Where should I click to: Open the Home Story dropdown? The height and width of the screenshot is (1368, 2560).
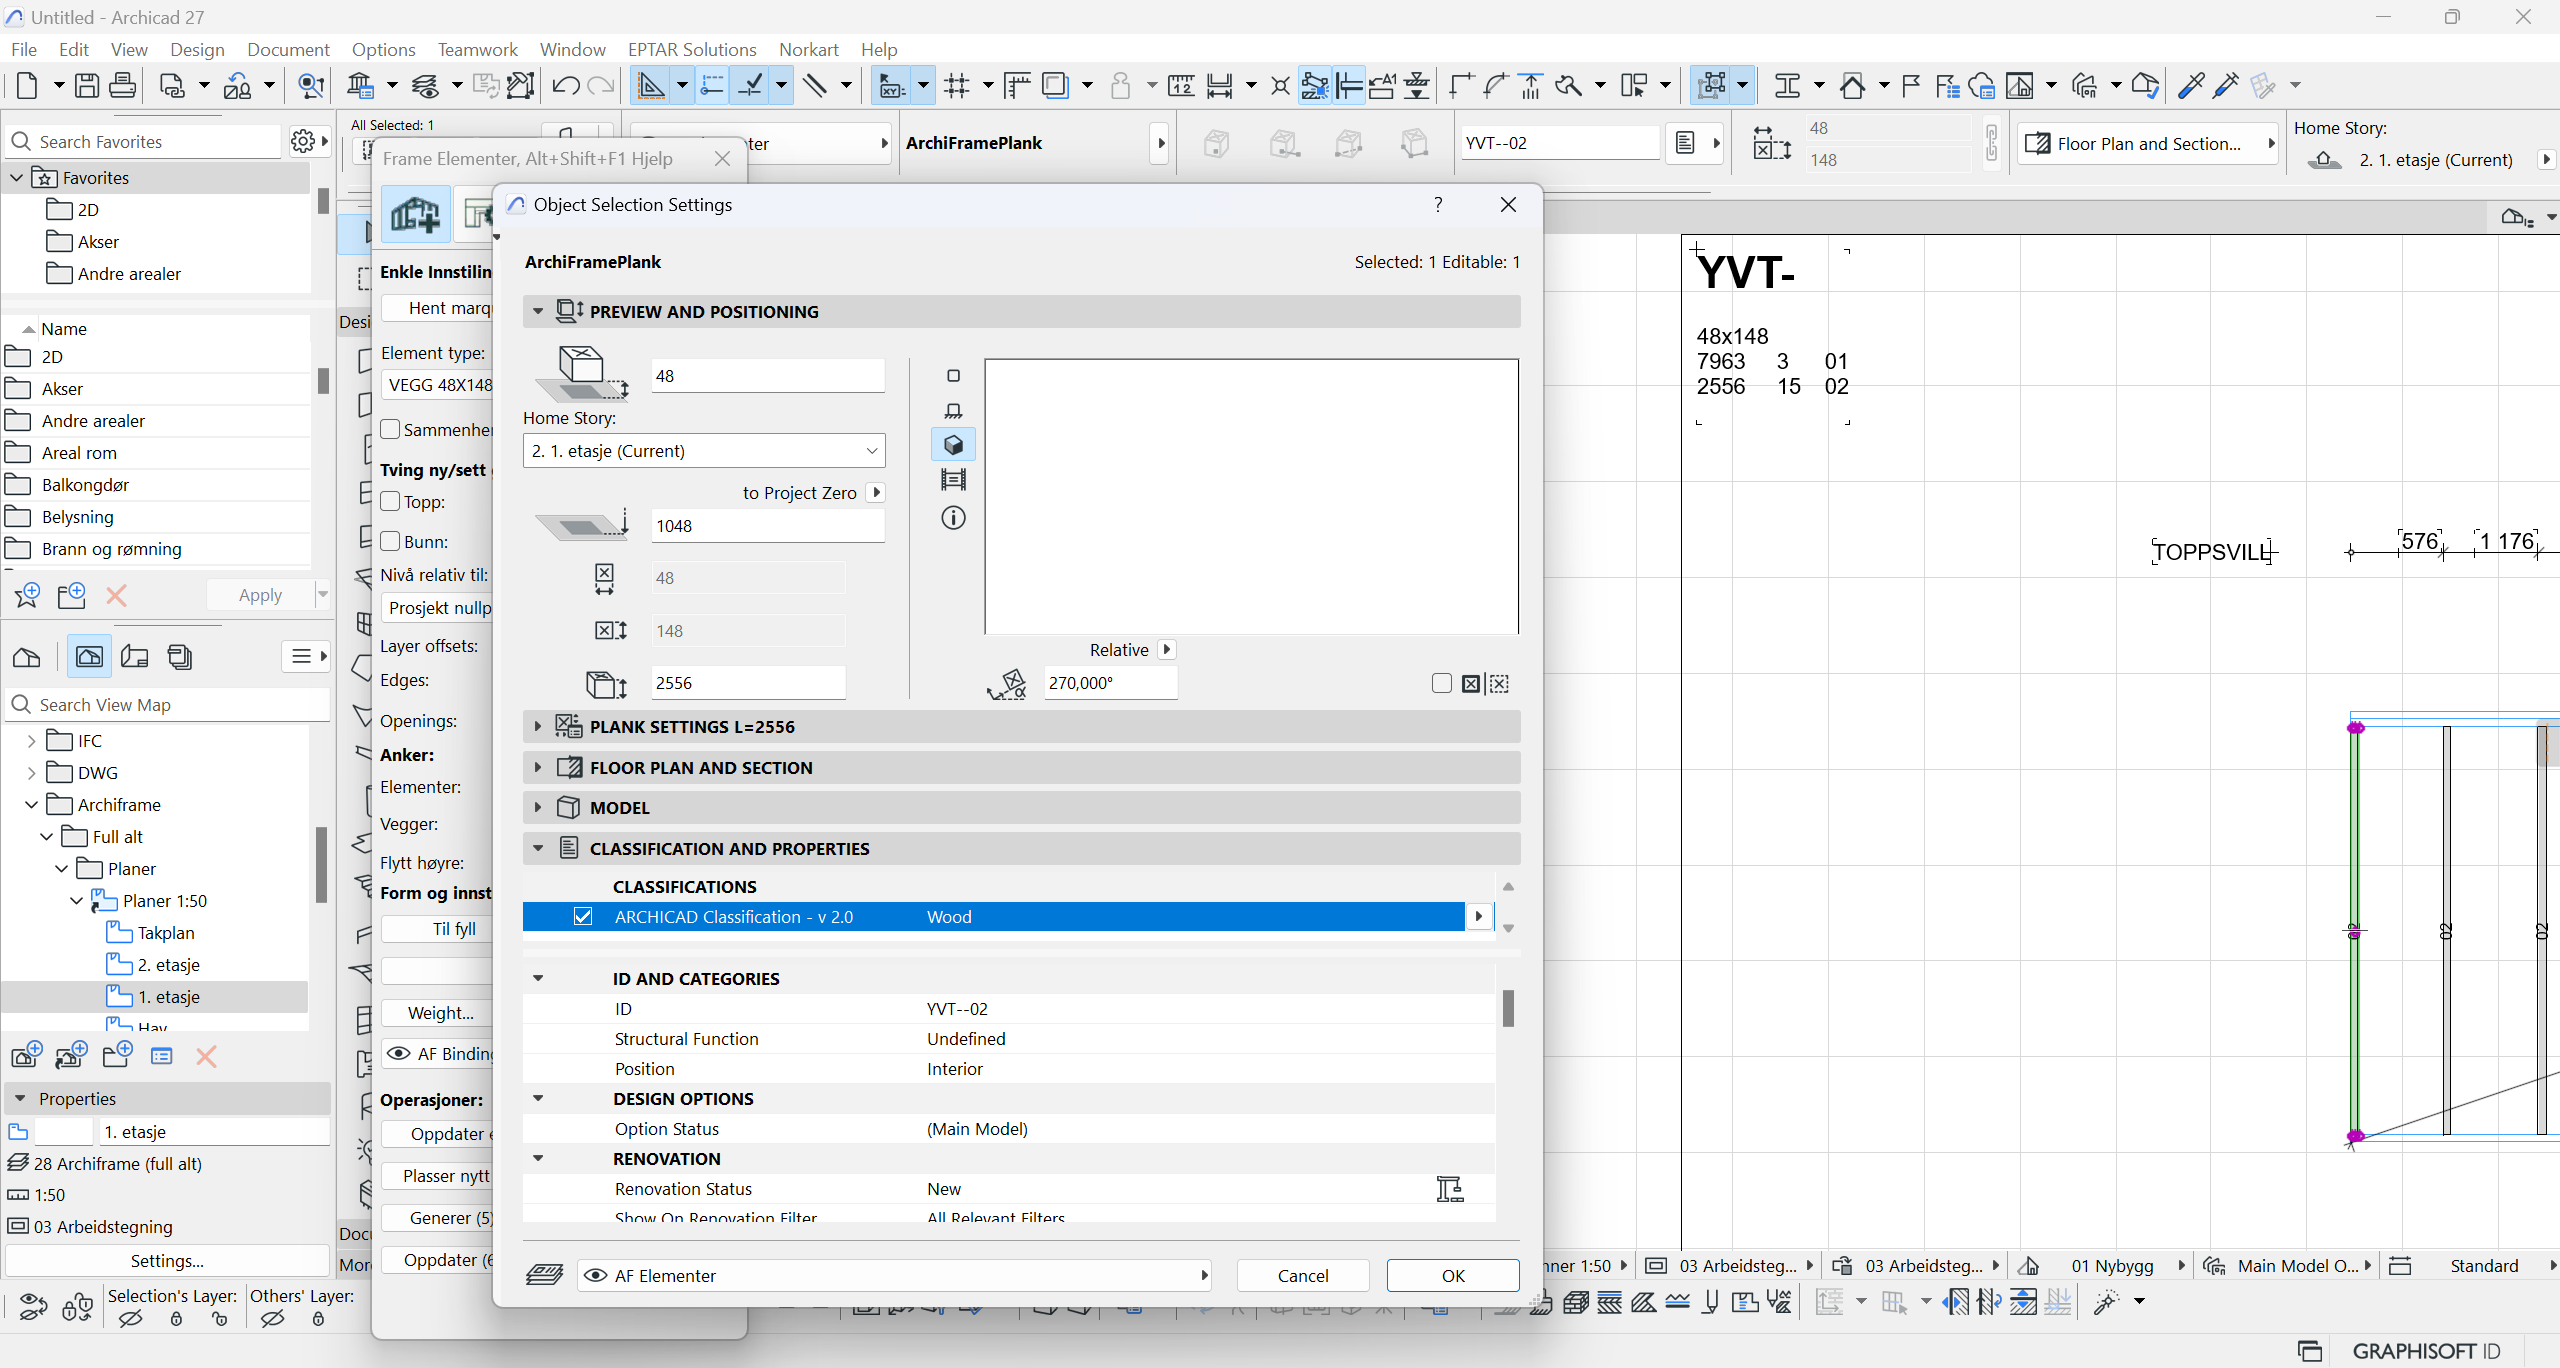click(x=703, y=451)
